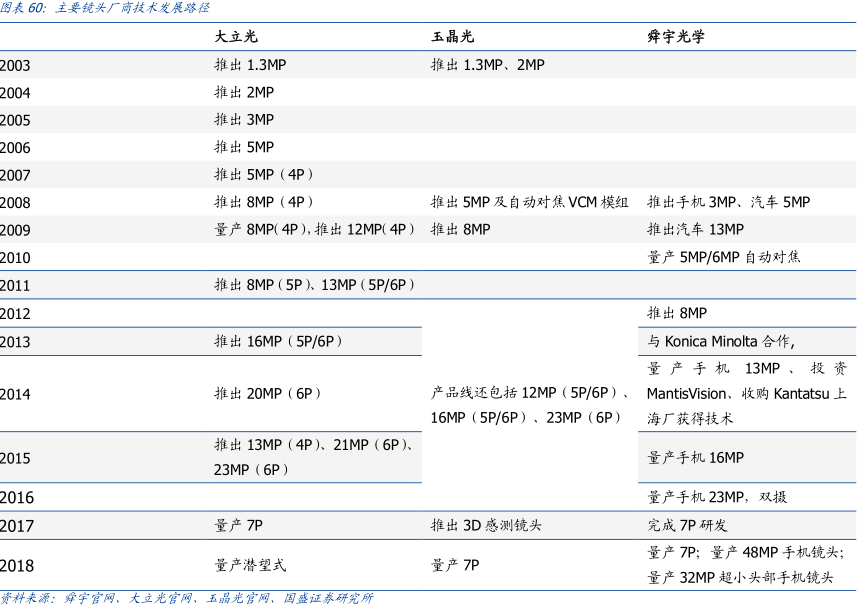Image resolution: width=862 pixels, height=613 pixels.
Task: Click the 量产 5MP/6MP 自动对焦 cell
Action: [723, 257]
